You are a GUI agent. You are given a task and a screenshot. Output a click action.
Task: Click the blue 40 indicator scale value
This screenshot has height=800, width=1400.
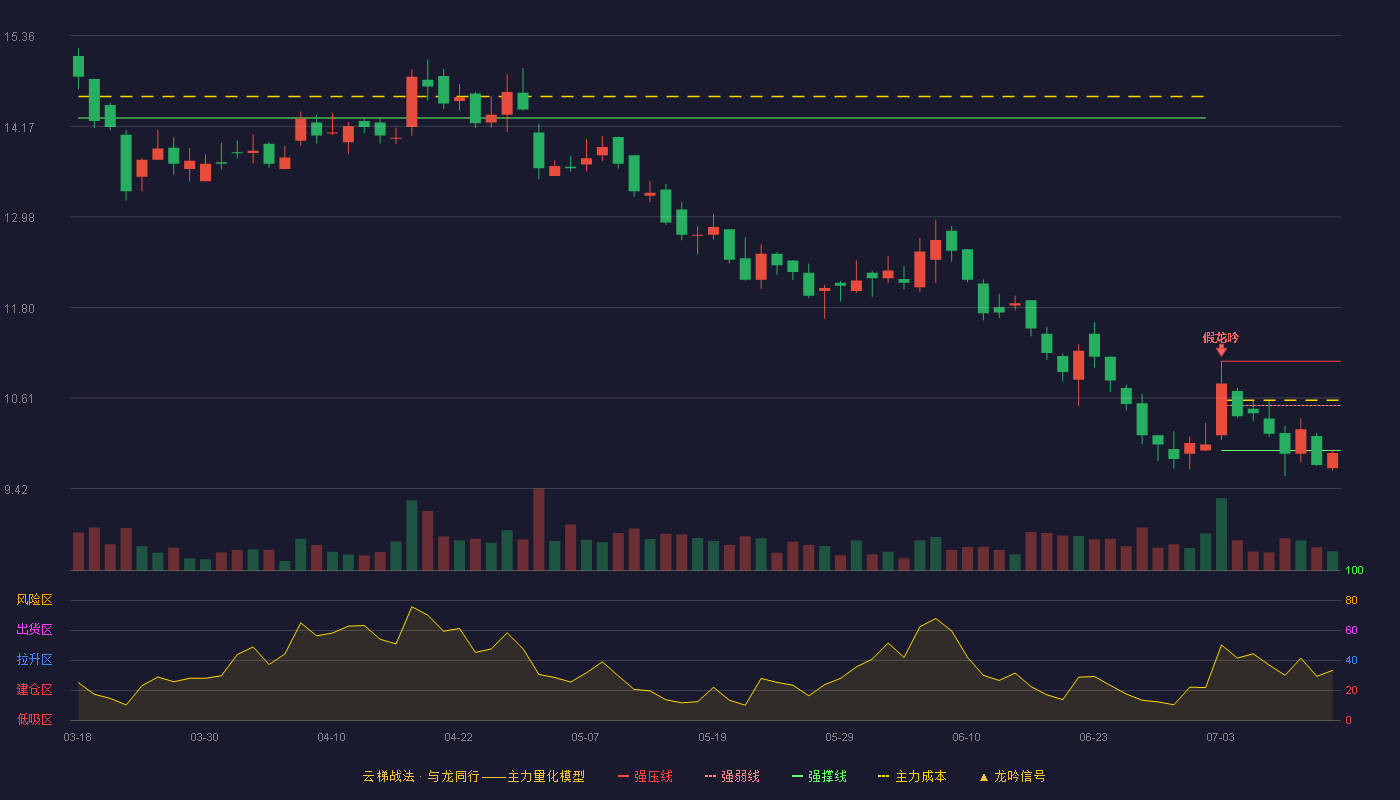coord(1351,660)
